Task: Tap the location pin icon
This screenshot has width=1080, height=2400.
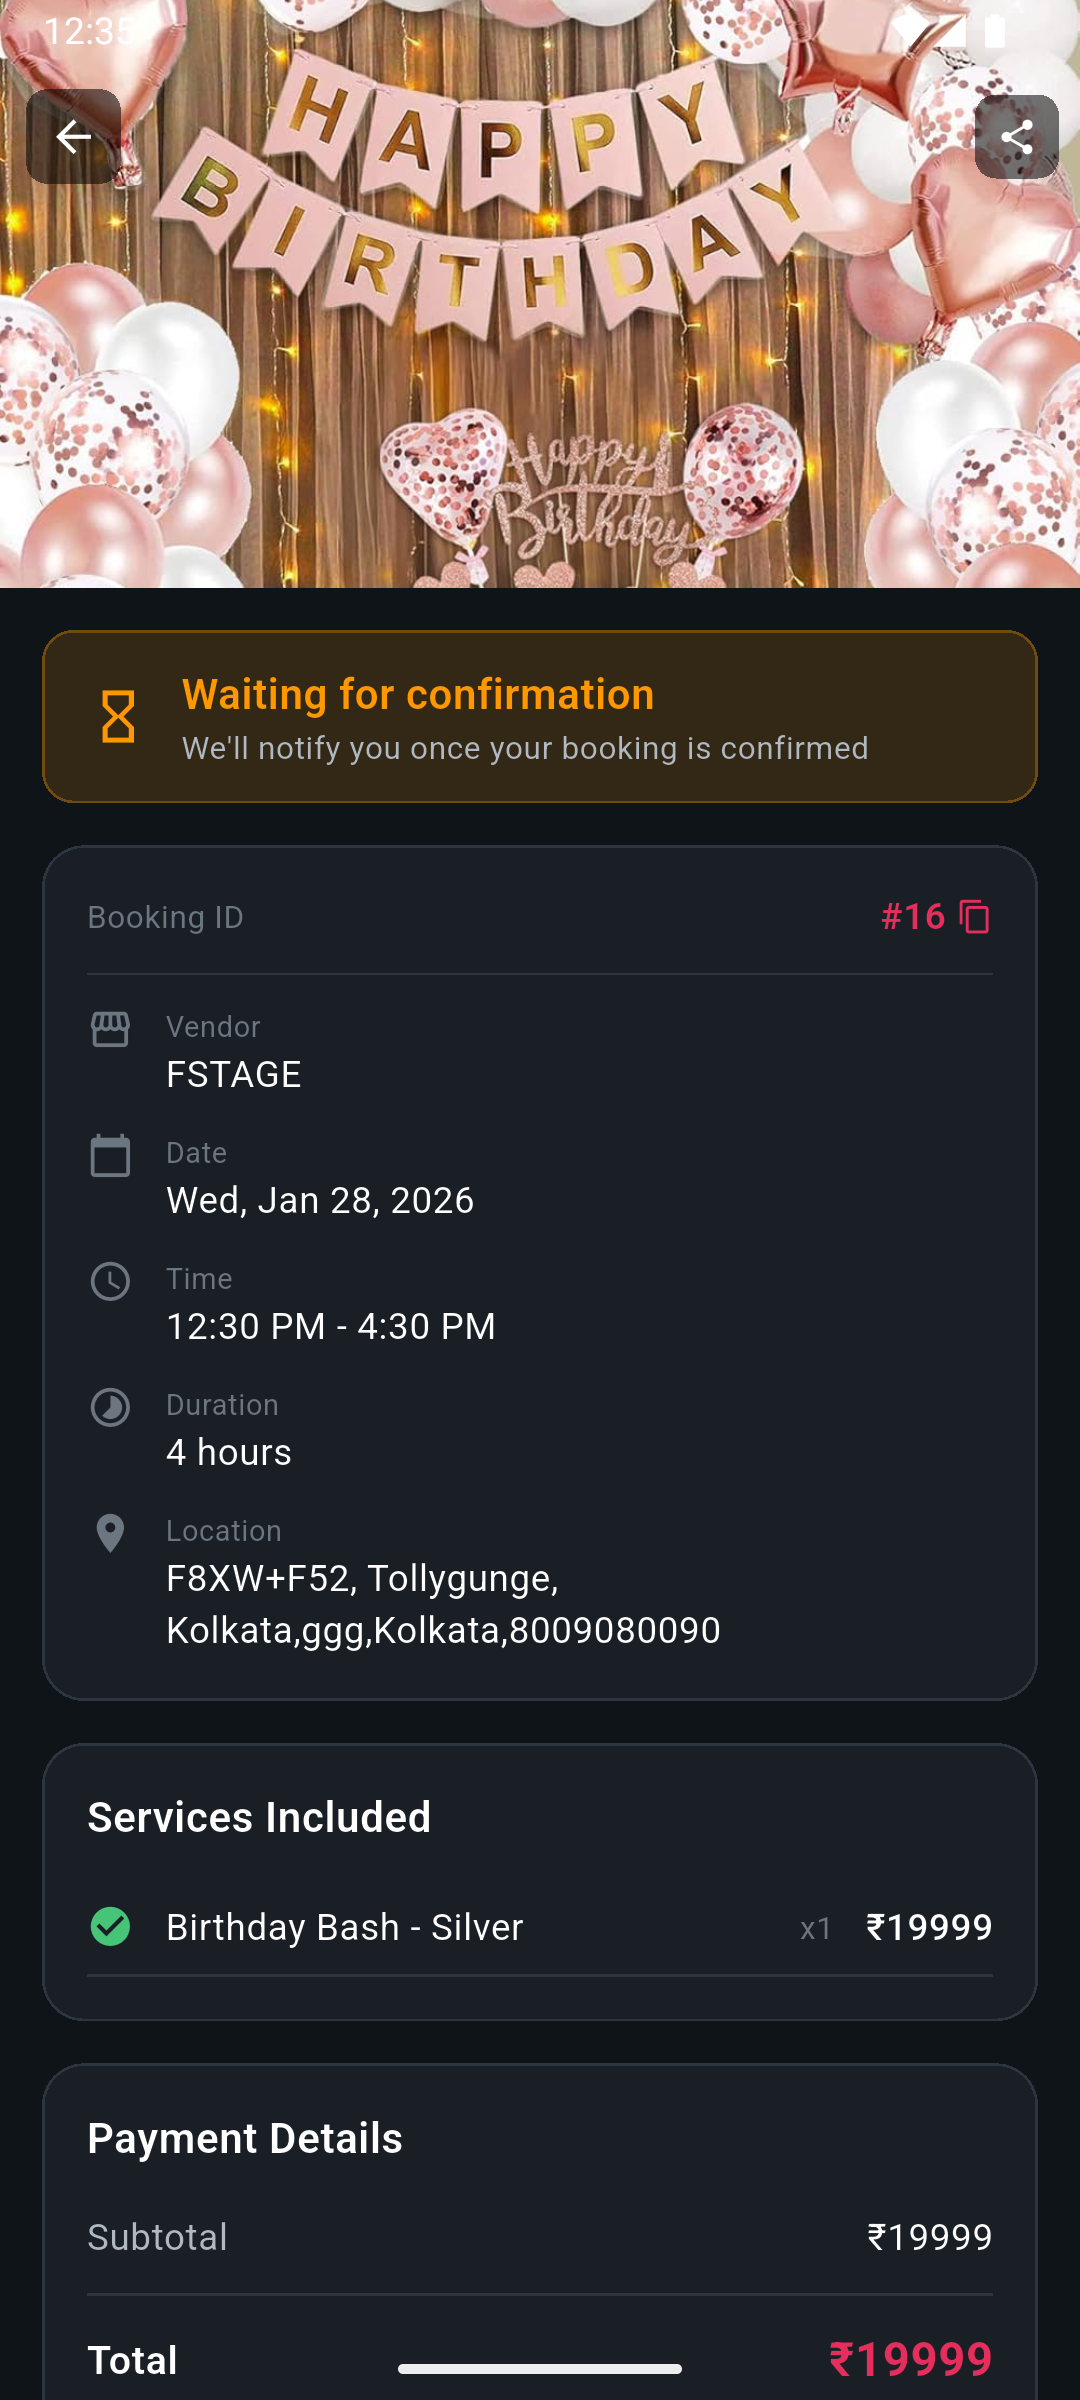Action: 110,1533
